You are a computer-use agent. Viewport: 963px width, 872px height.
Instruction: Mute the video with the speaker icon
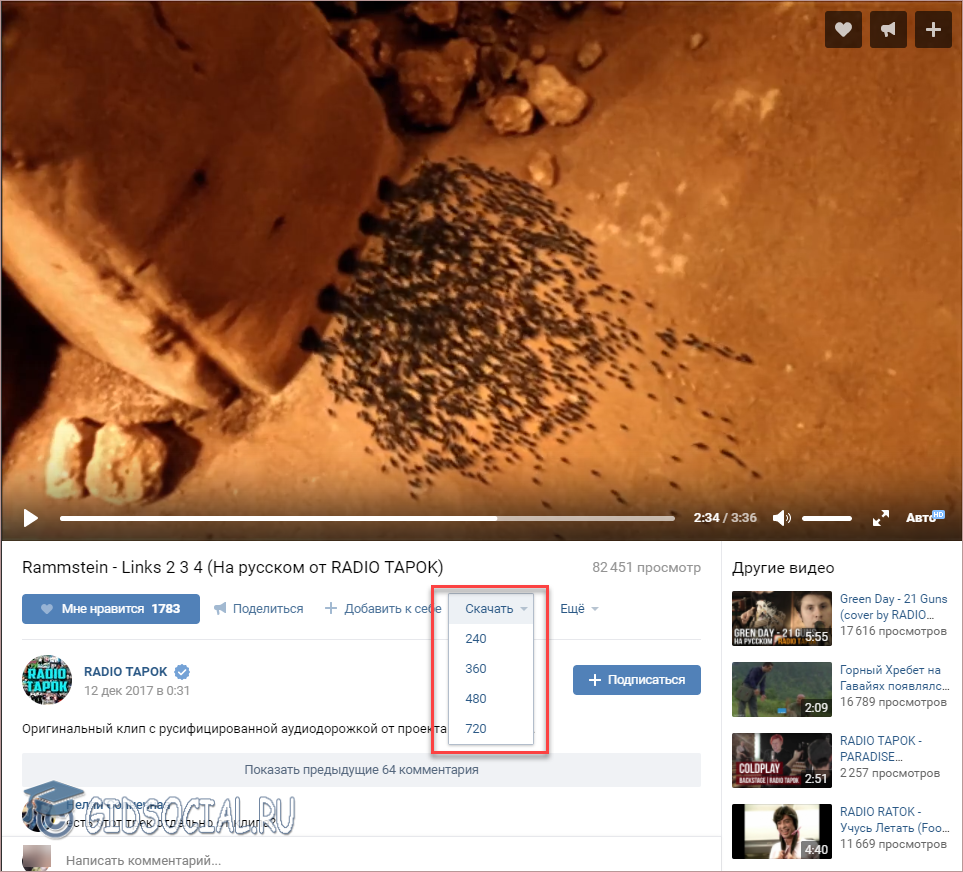pos(781,518)
